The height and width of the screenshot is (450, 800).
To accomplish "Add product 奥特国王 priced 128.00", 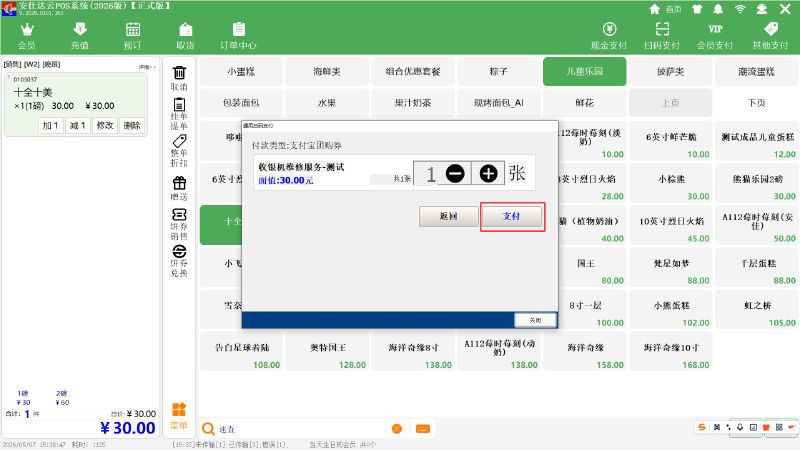I will pyautogui.click(x=327, y=352).
